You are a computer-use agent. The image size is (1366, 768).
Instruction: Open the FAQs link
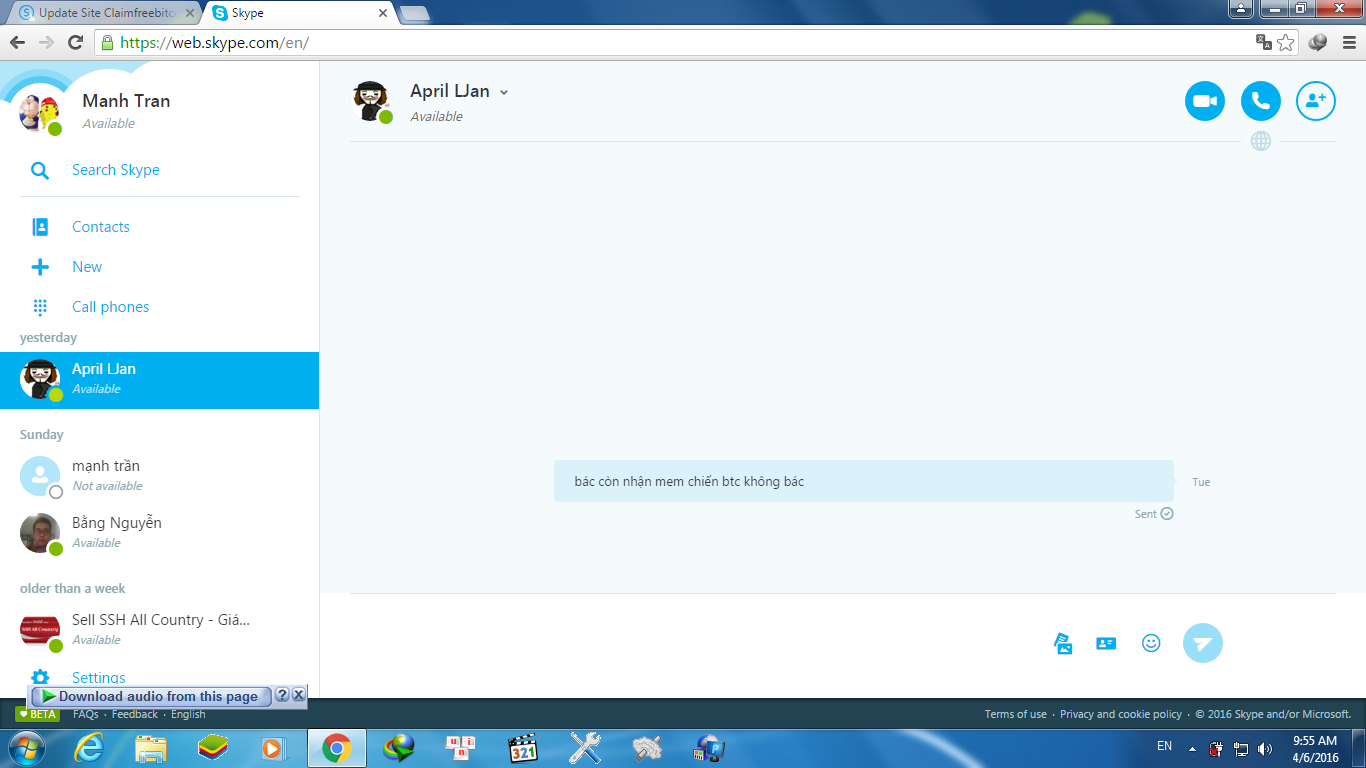click(86, 714)
